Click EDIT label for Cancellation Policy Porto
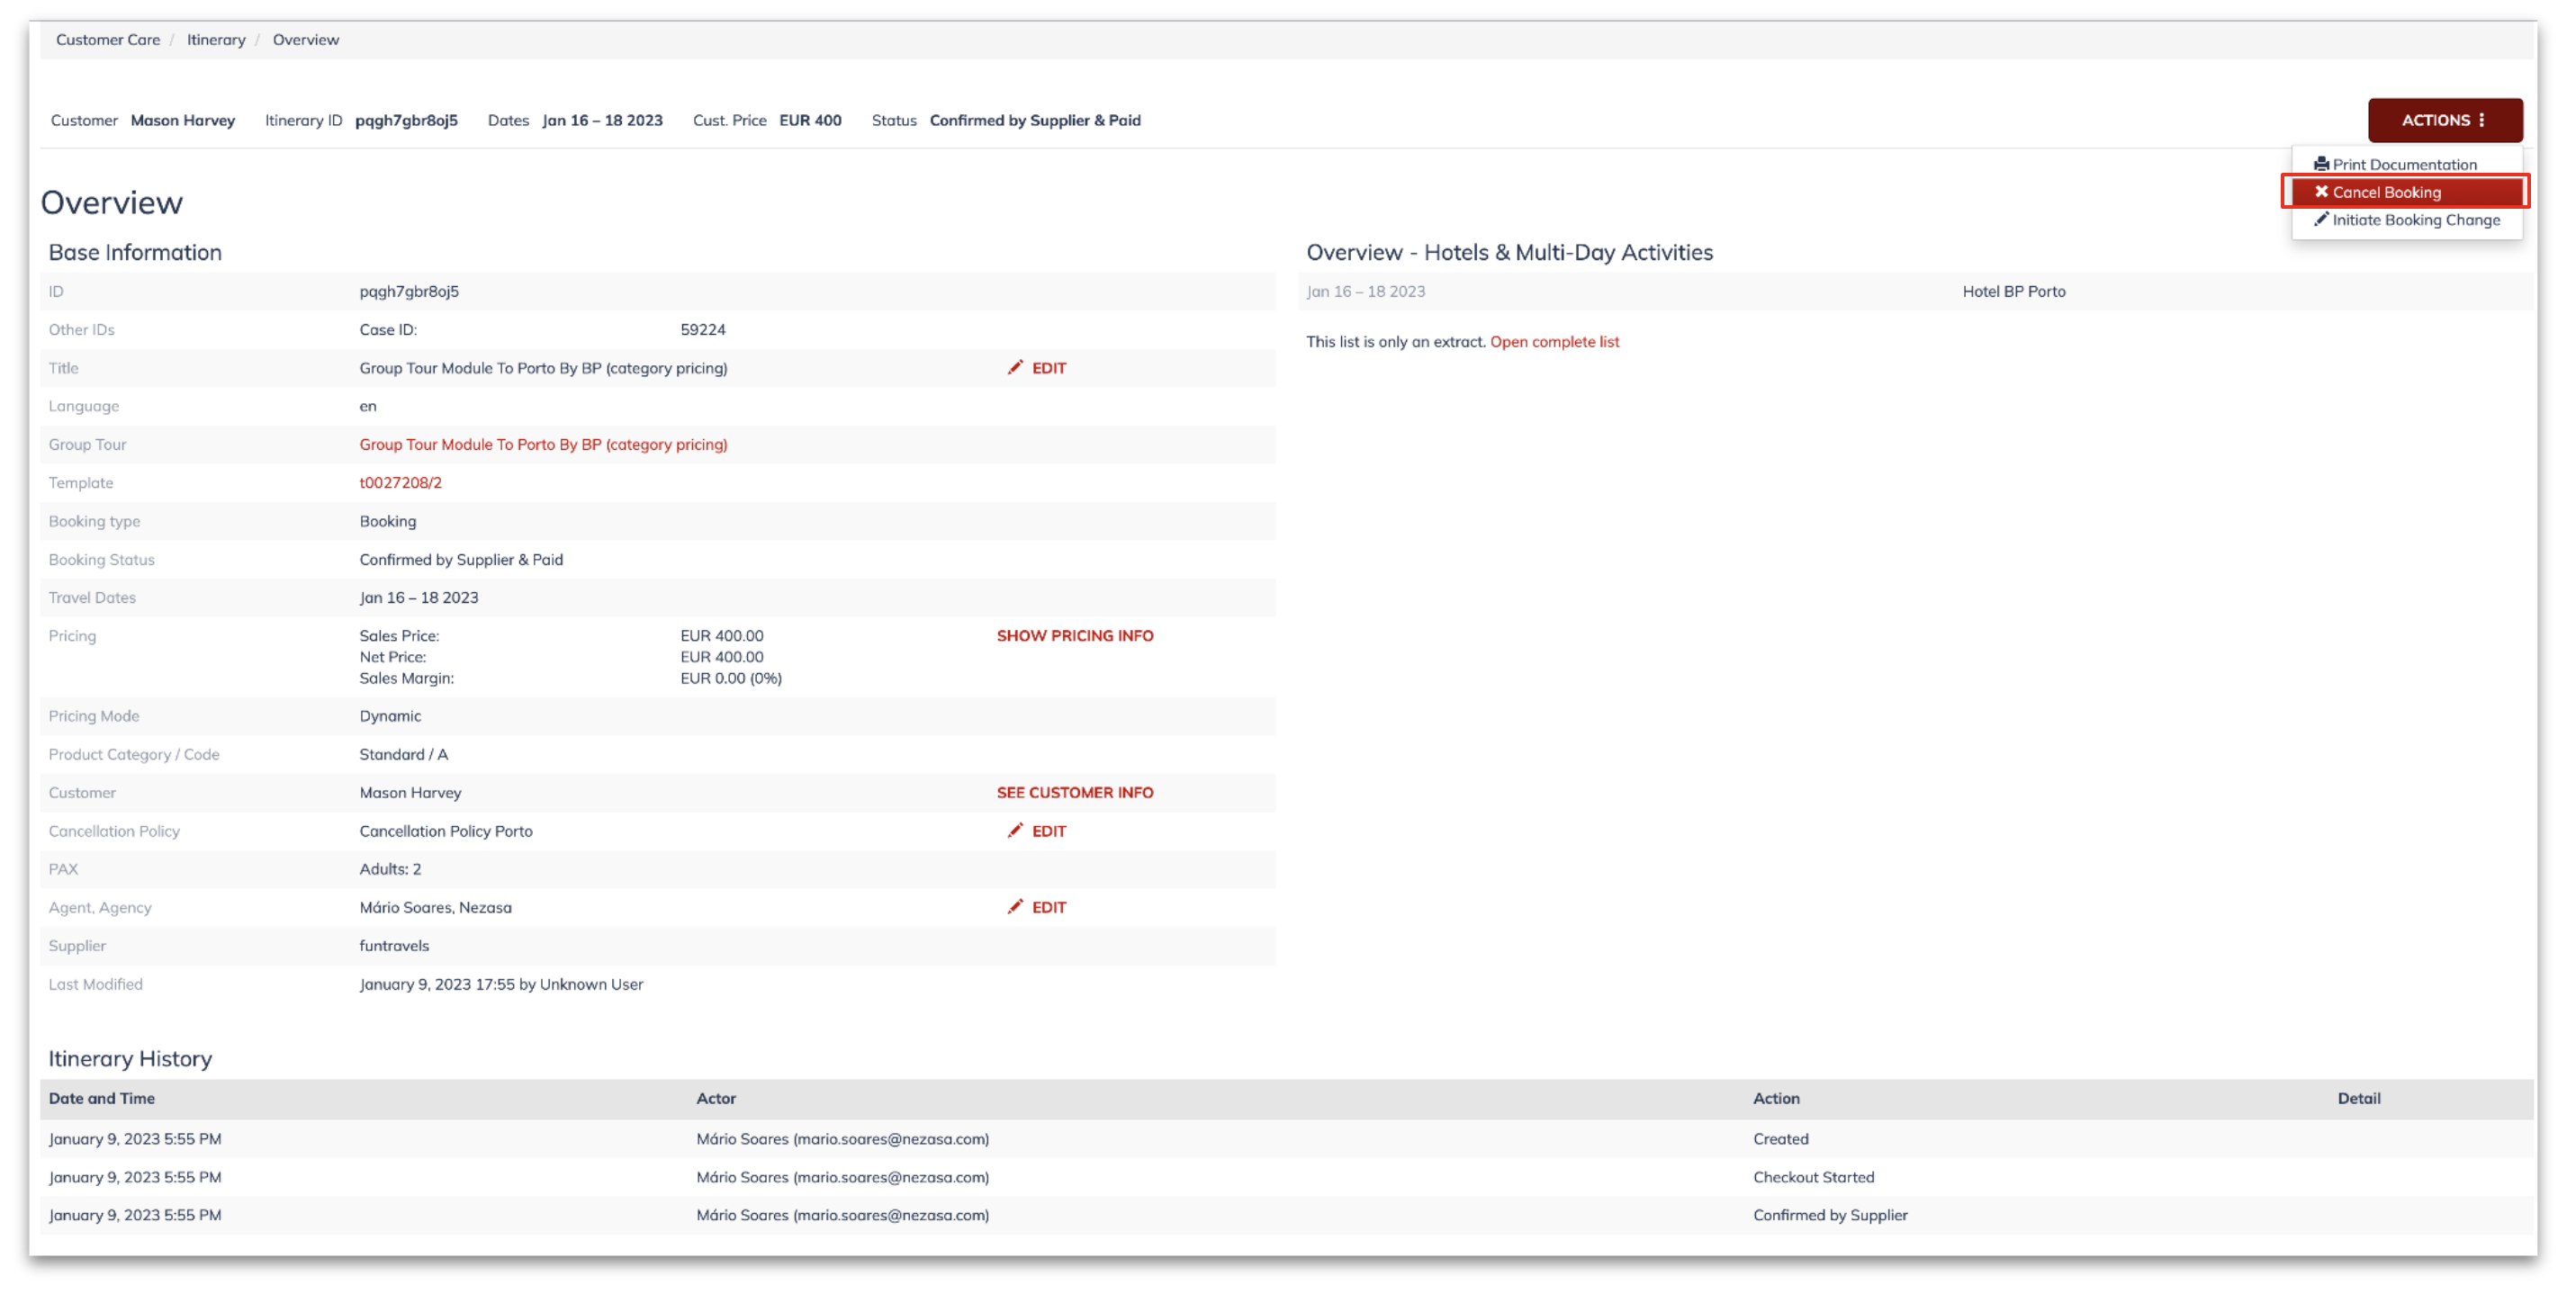 pos(1049,831)
